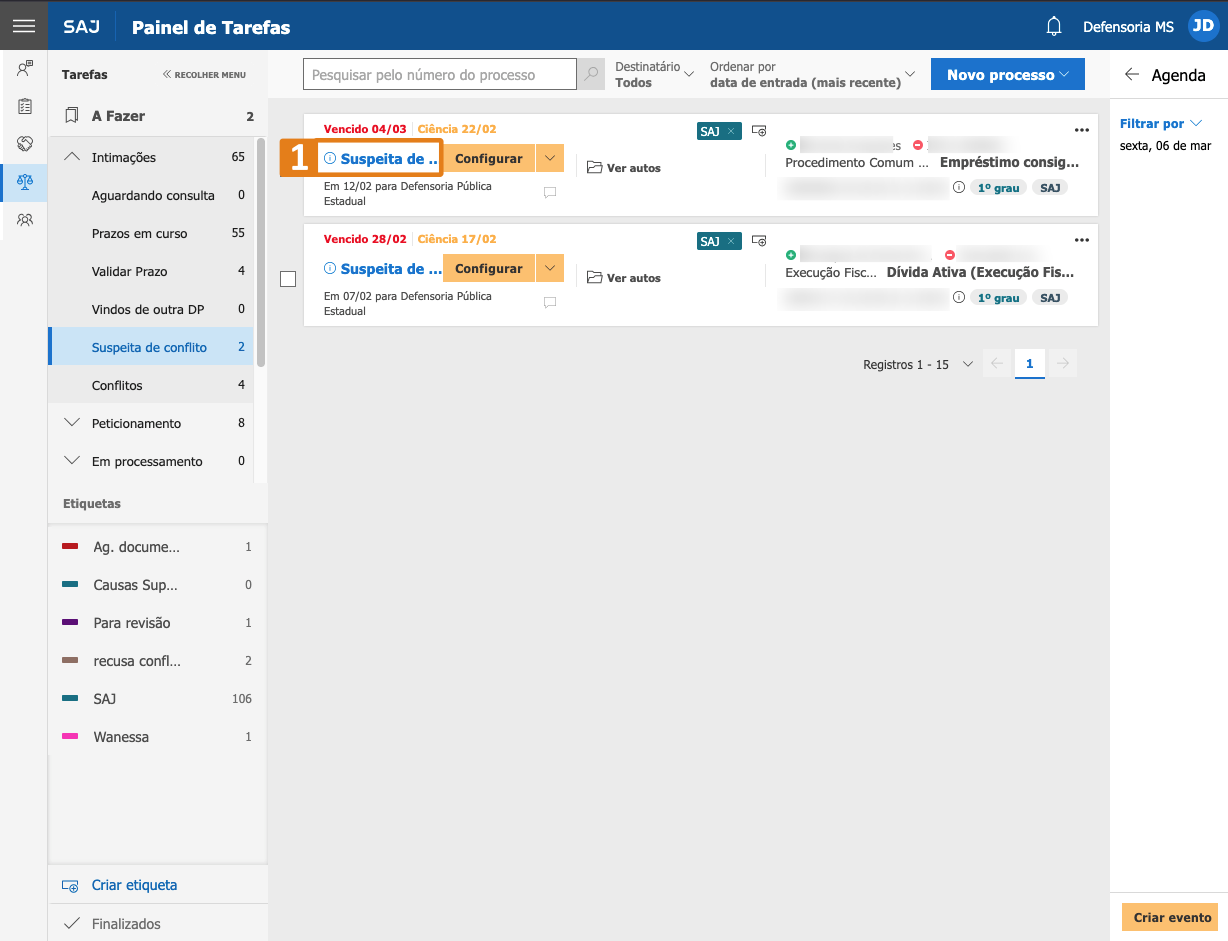Open Configurar dropdown arrow on second task
The image size is (1228, 941).
550,268
